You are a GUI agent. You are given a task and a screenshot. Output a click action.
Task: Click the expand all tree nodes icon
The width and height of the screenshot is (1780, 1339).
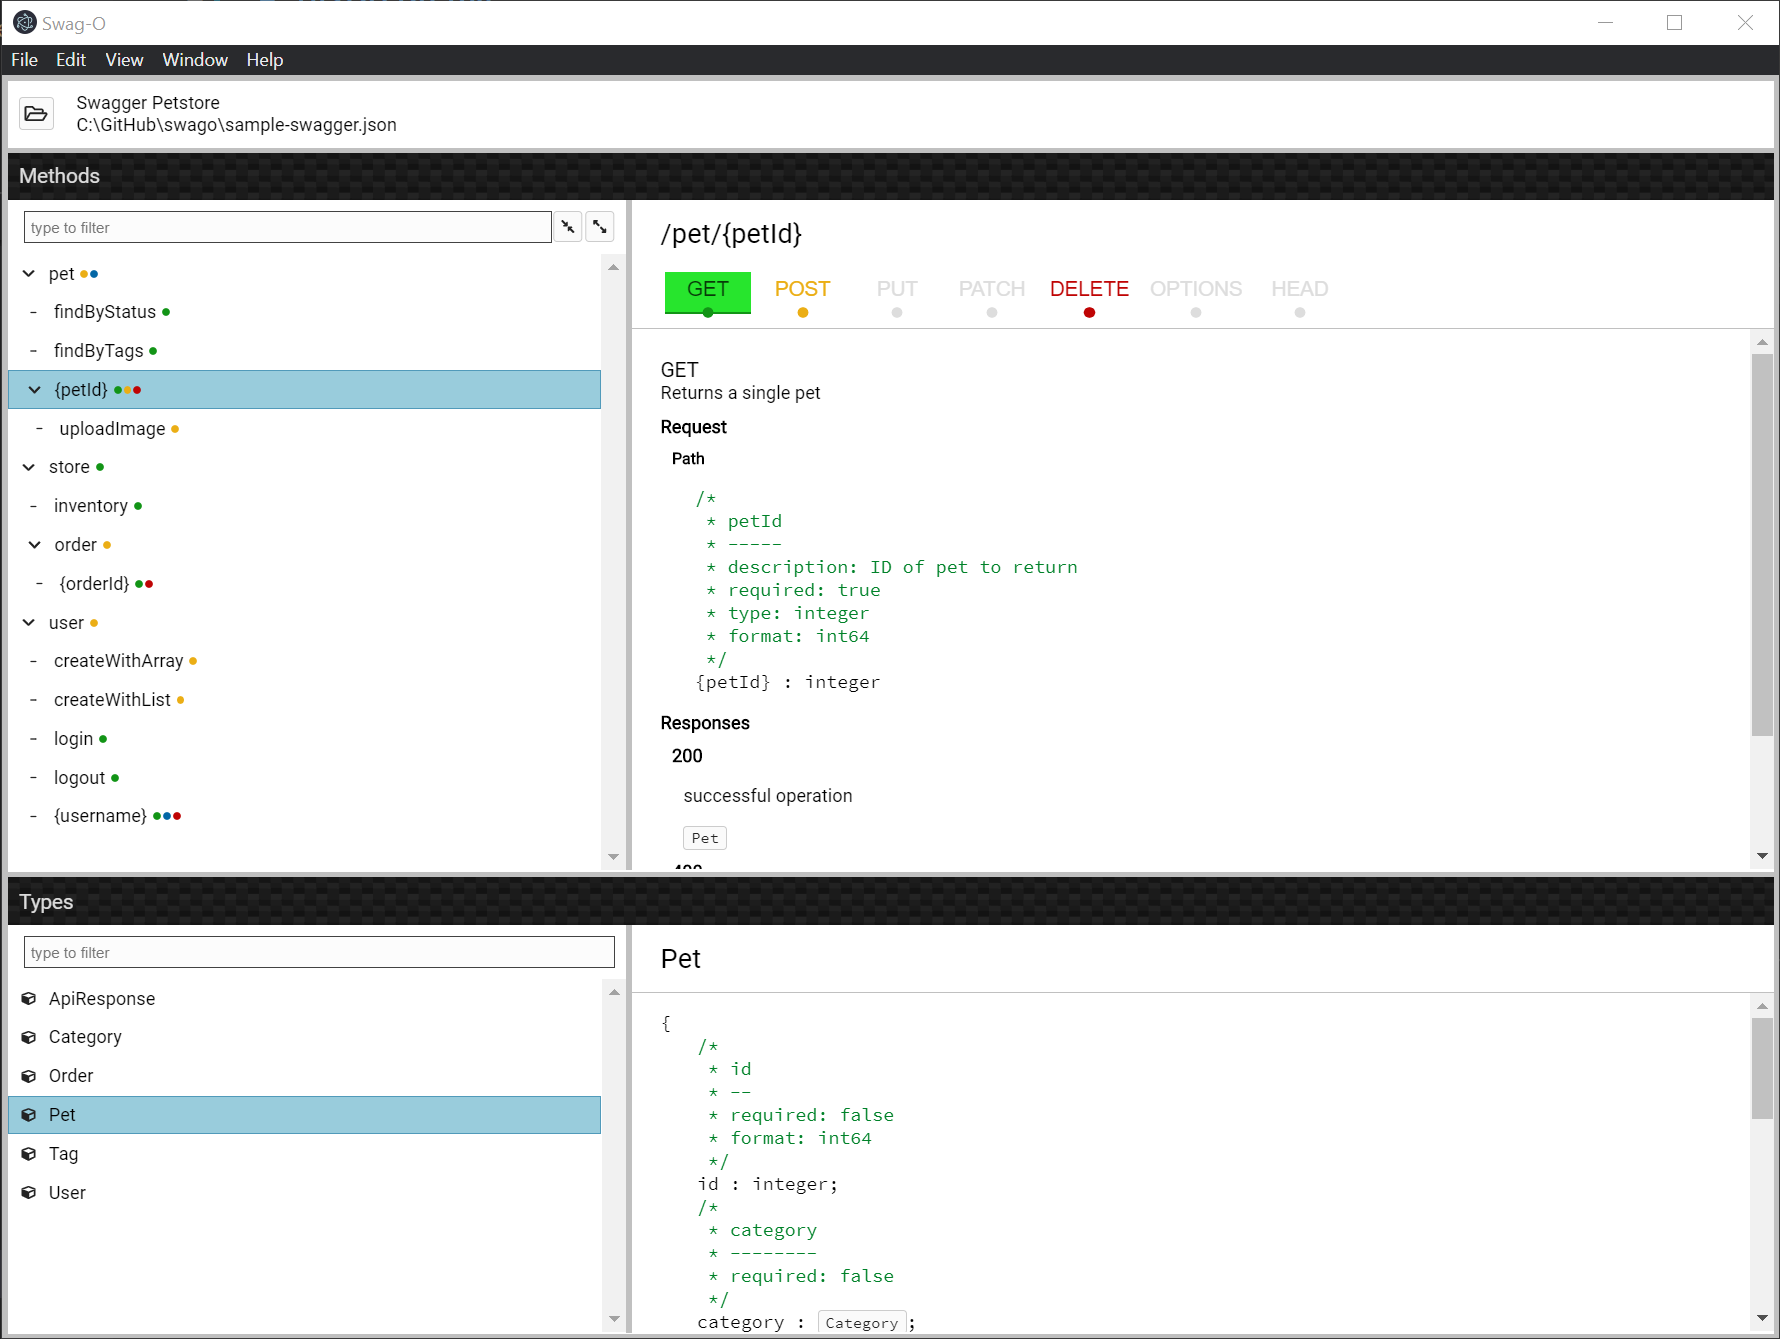(x=600, y=227)
